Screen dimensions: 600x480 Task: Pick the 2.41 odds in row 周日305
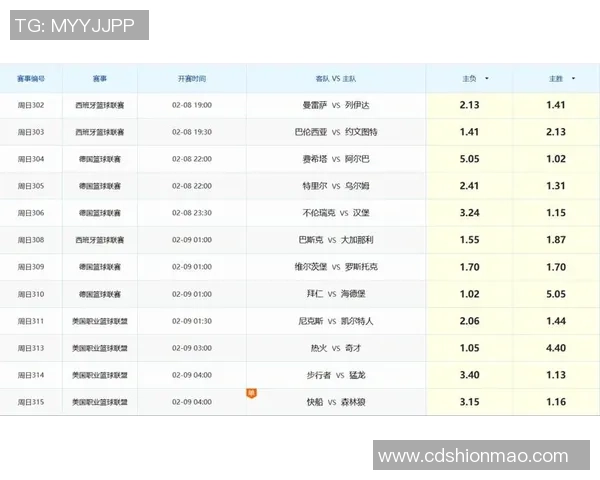coord(470,186)
